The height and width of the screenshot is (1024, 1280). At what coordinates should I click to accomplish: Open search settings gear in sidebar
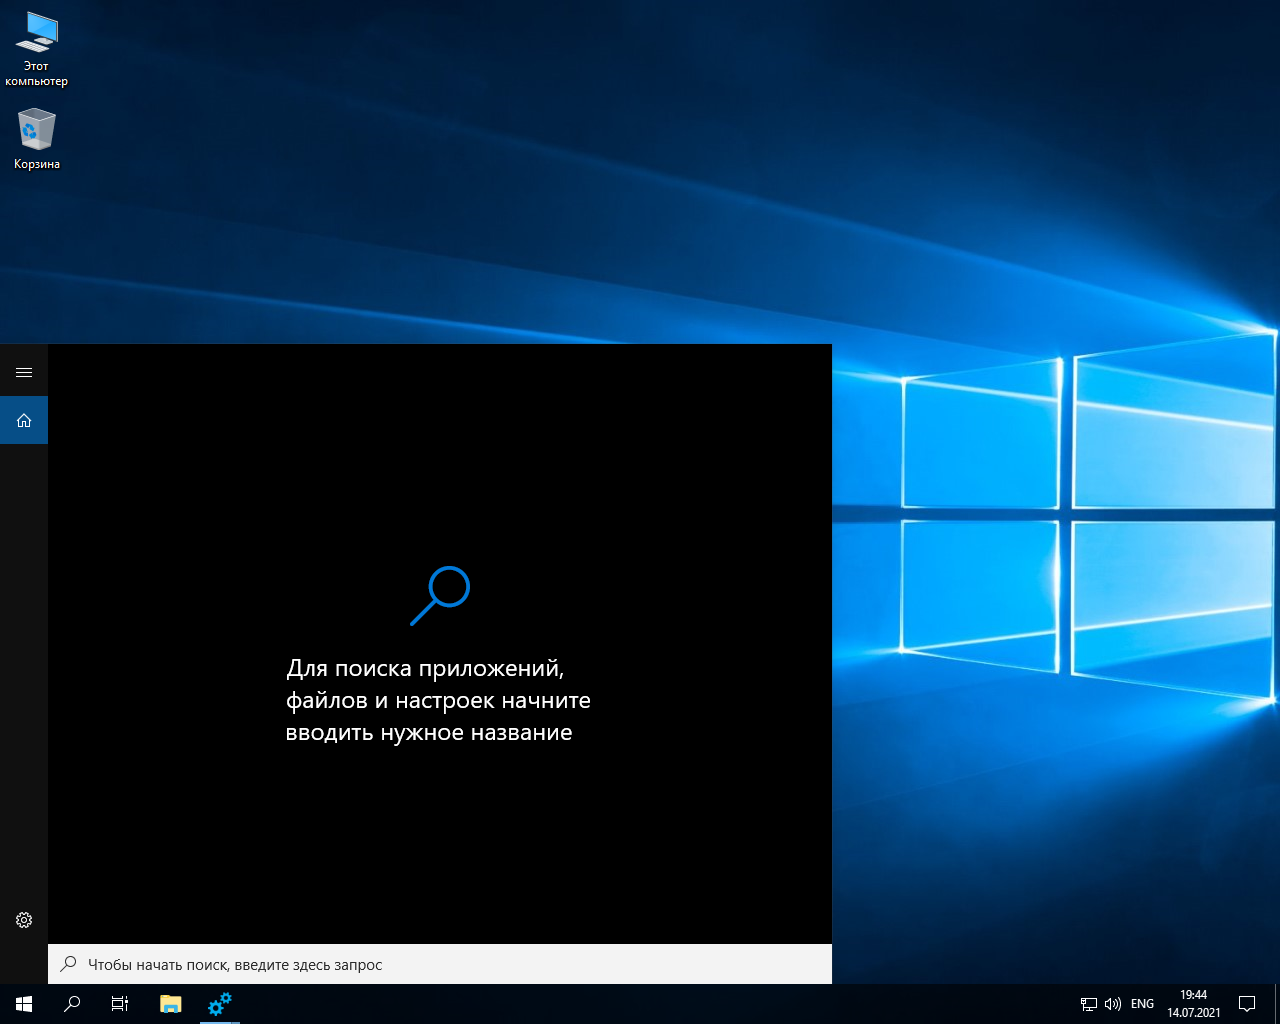pos(24,920)
